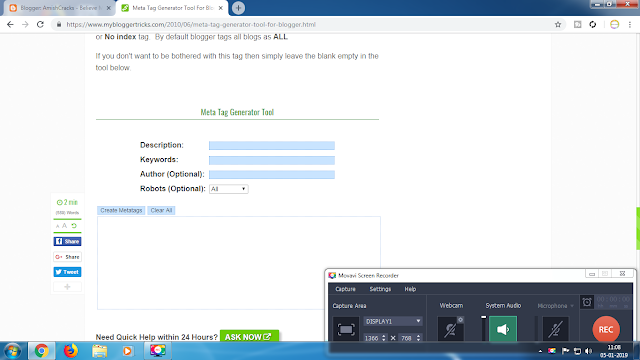
Task: Click the square extension icon beside the star
Action: coord(578,24)
